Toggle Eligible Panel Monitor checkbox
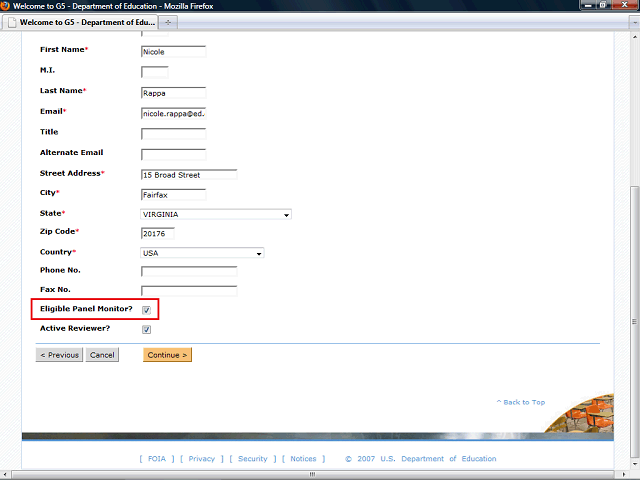640x480 pixels. click(x=147, y=310)
